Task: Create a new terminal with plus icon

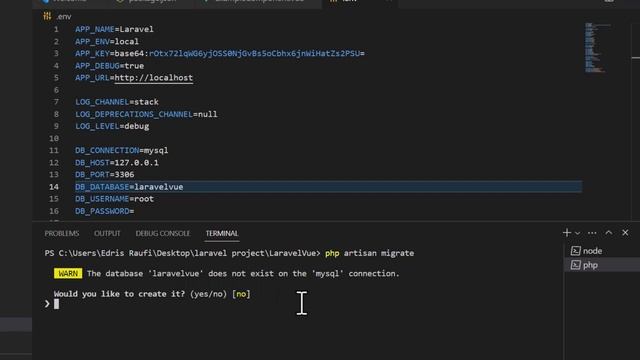Action: click(x=566, y=233)
